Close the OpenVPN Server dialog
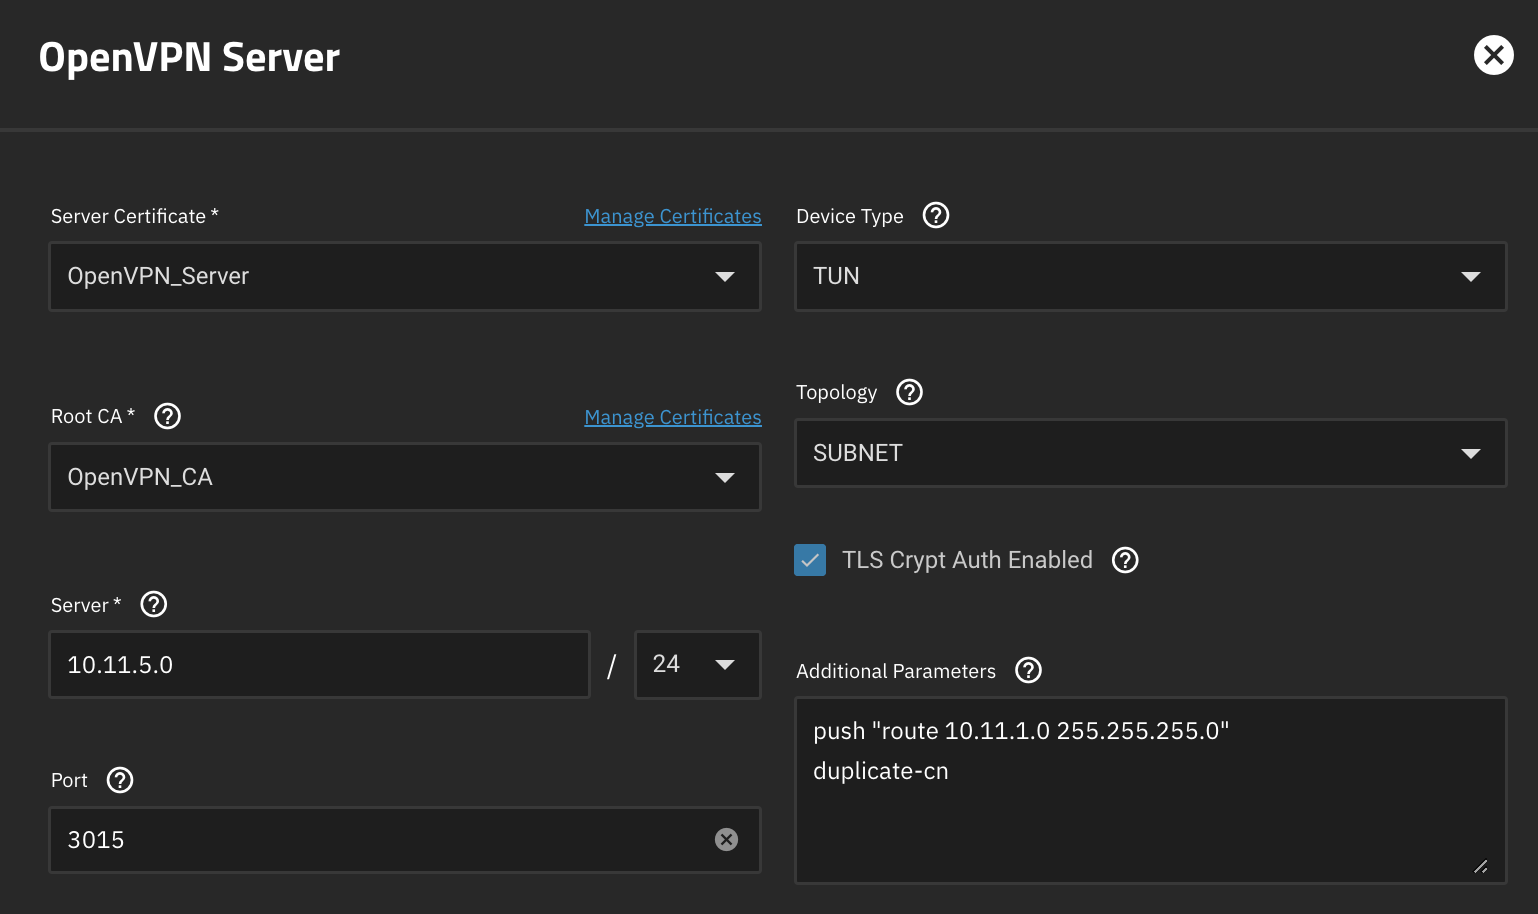 (x=1493, y=56)
